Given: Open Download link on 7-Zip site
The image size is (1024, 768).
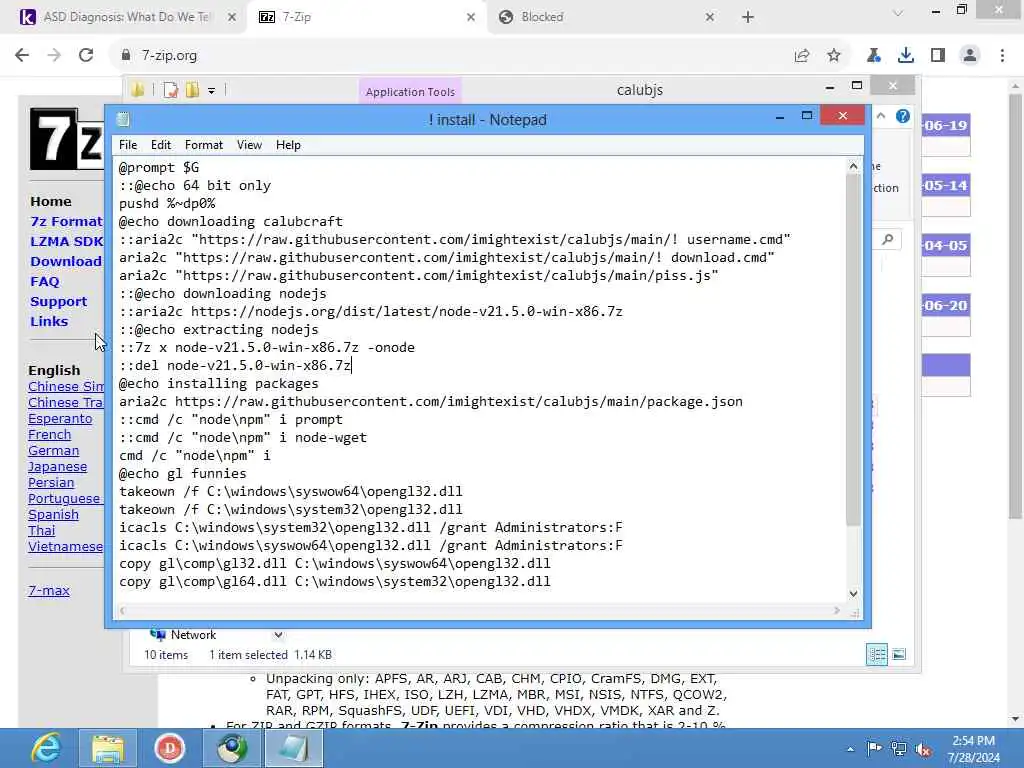Looking at the screenshot, I should (66, 262).
